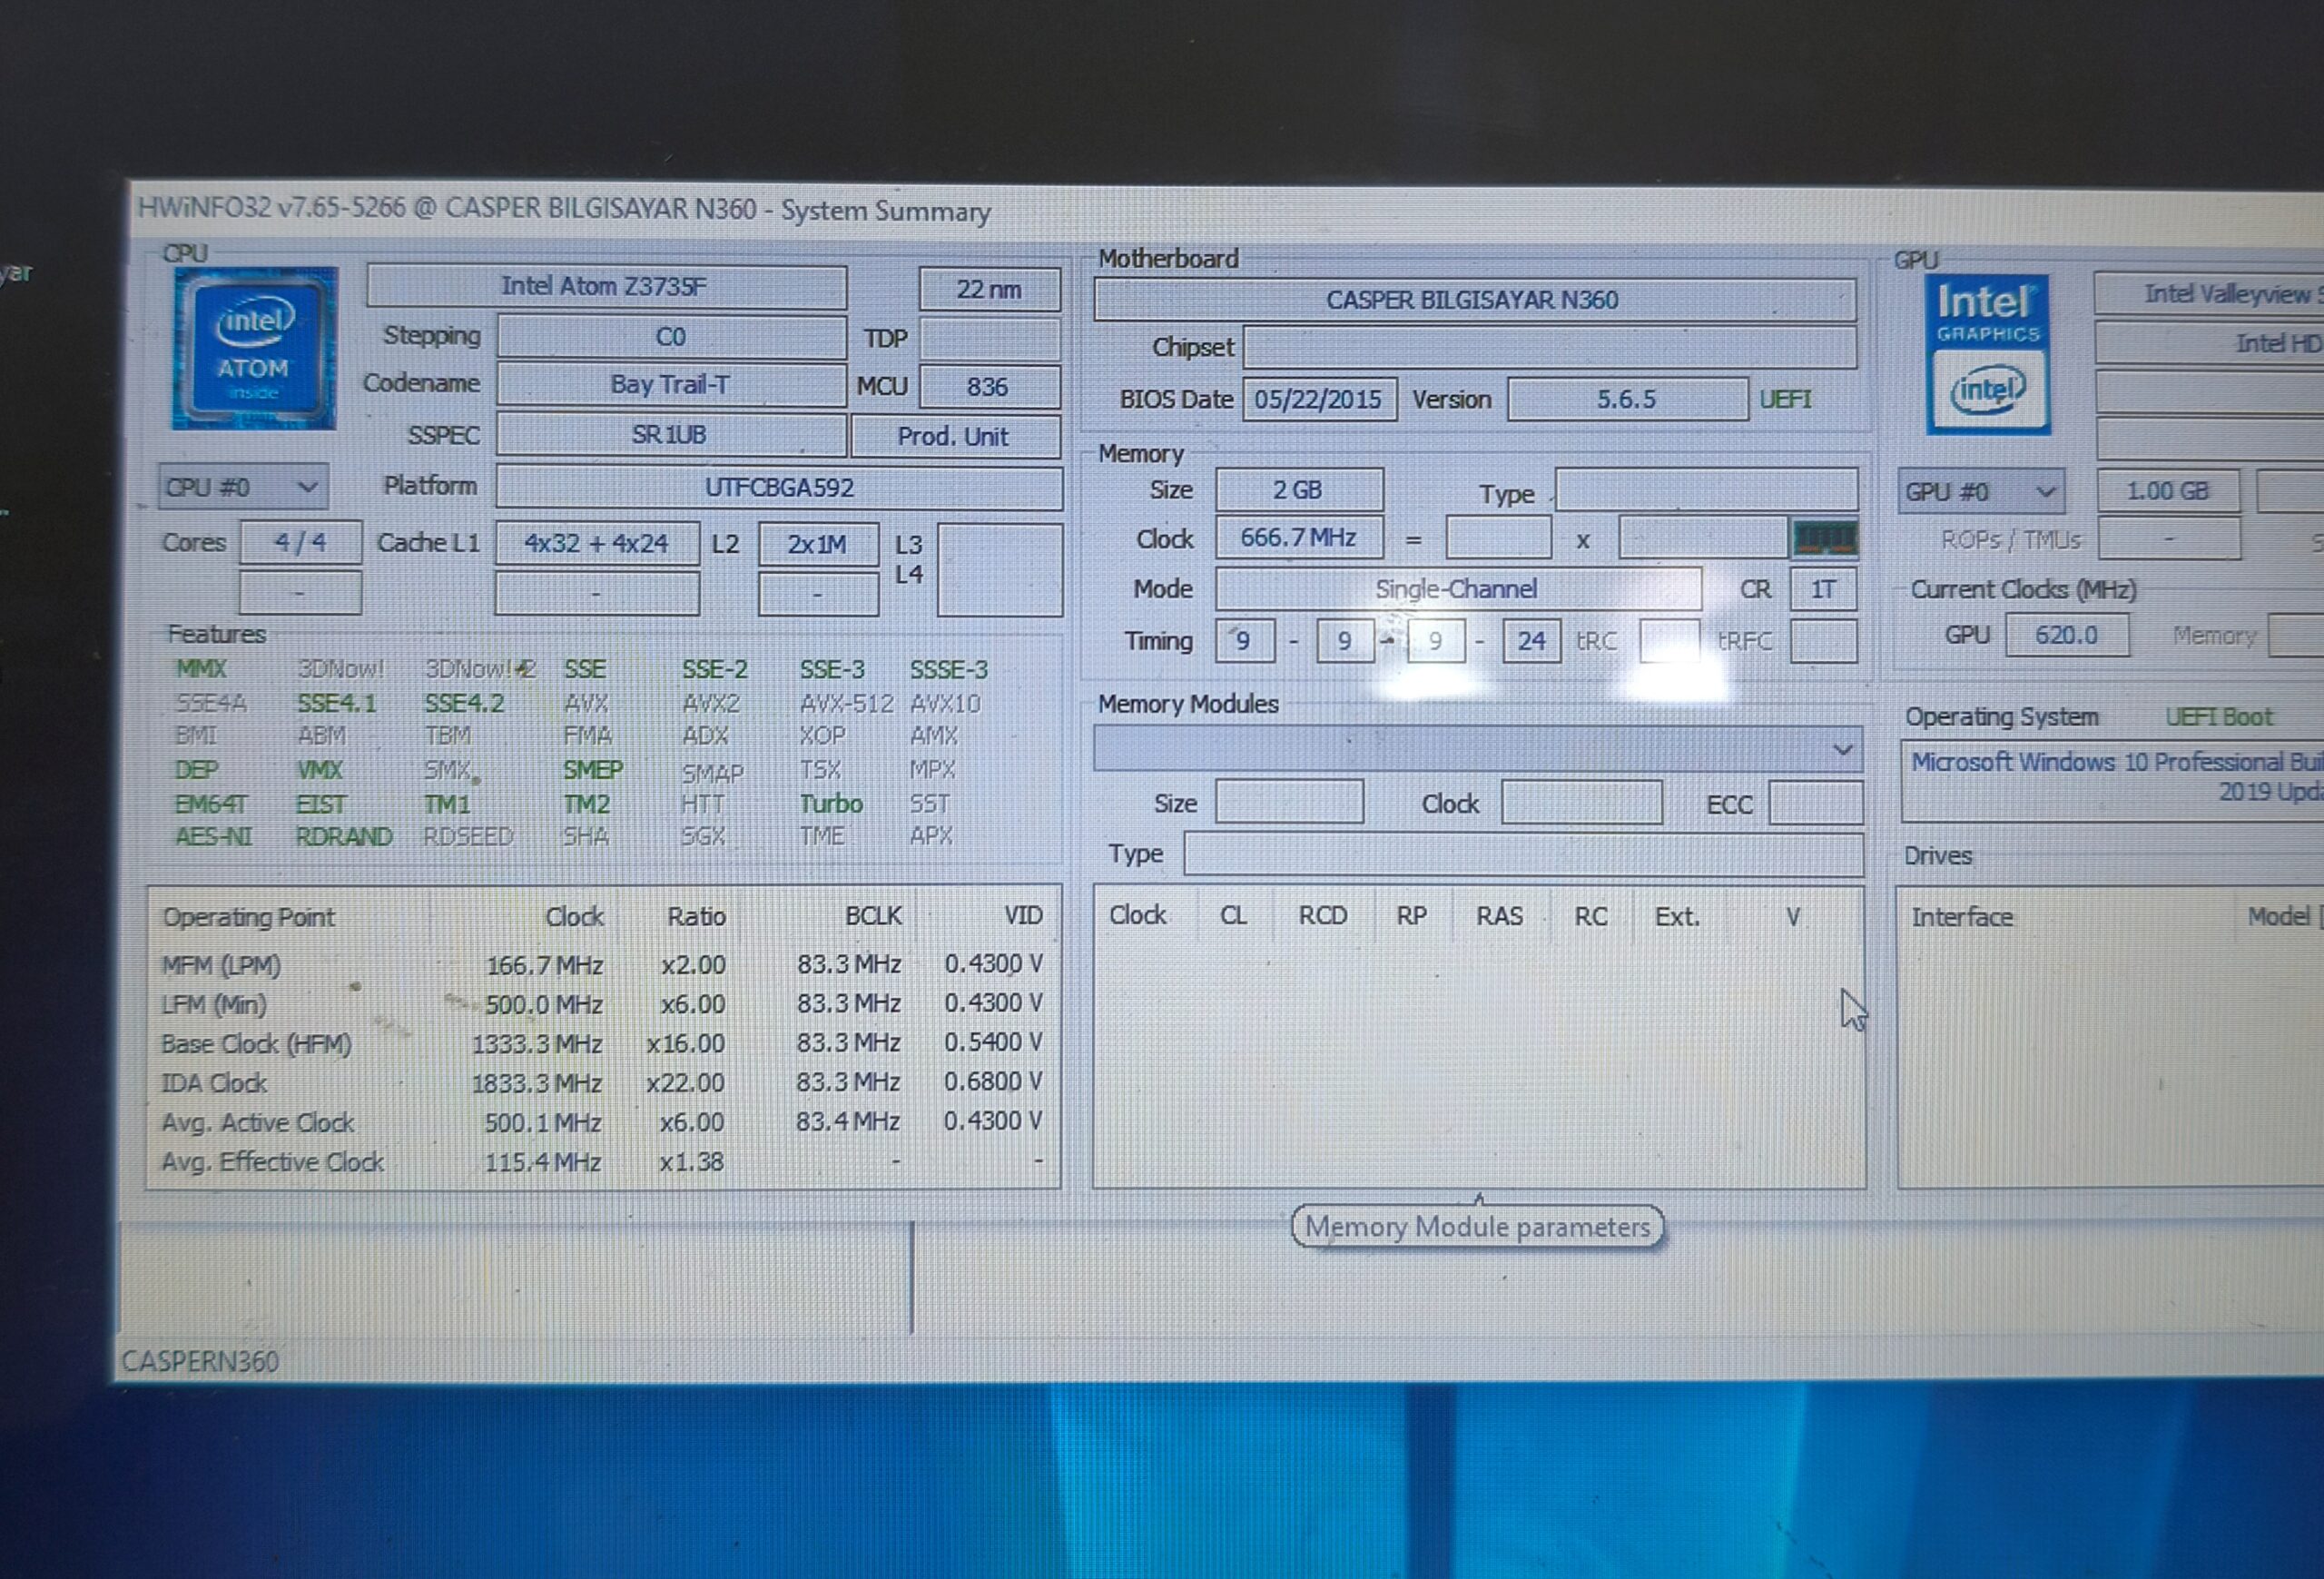
Task: Select the Base Clock (HFM) row
Action: 602,1044
